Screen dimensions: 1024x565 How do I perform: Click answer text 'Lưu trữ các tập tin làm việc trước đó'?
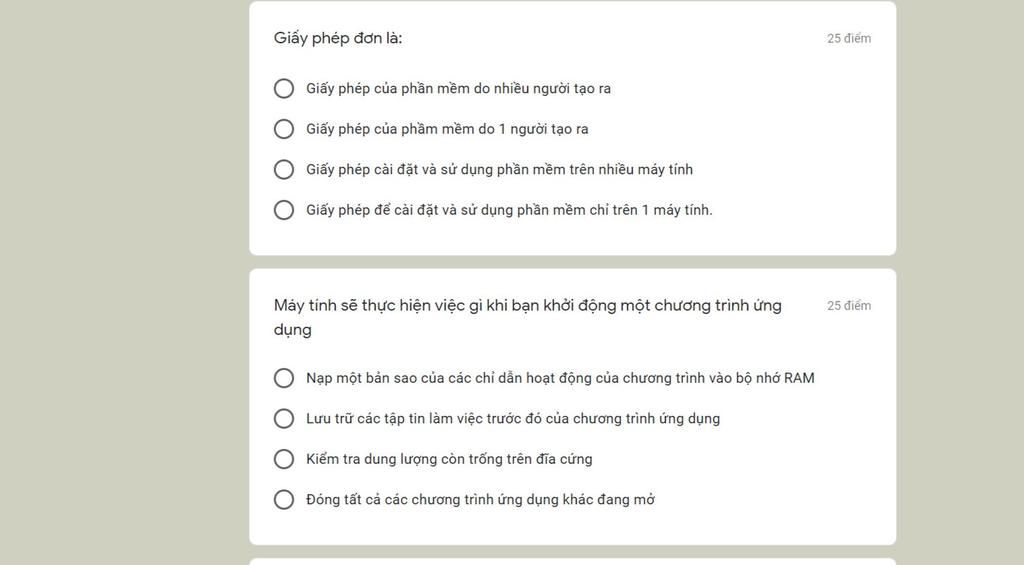(513, 418)
